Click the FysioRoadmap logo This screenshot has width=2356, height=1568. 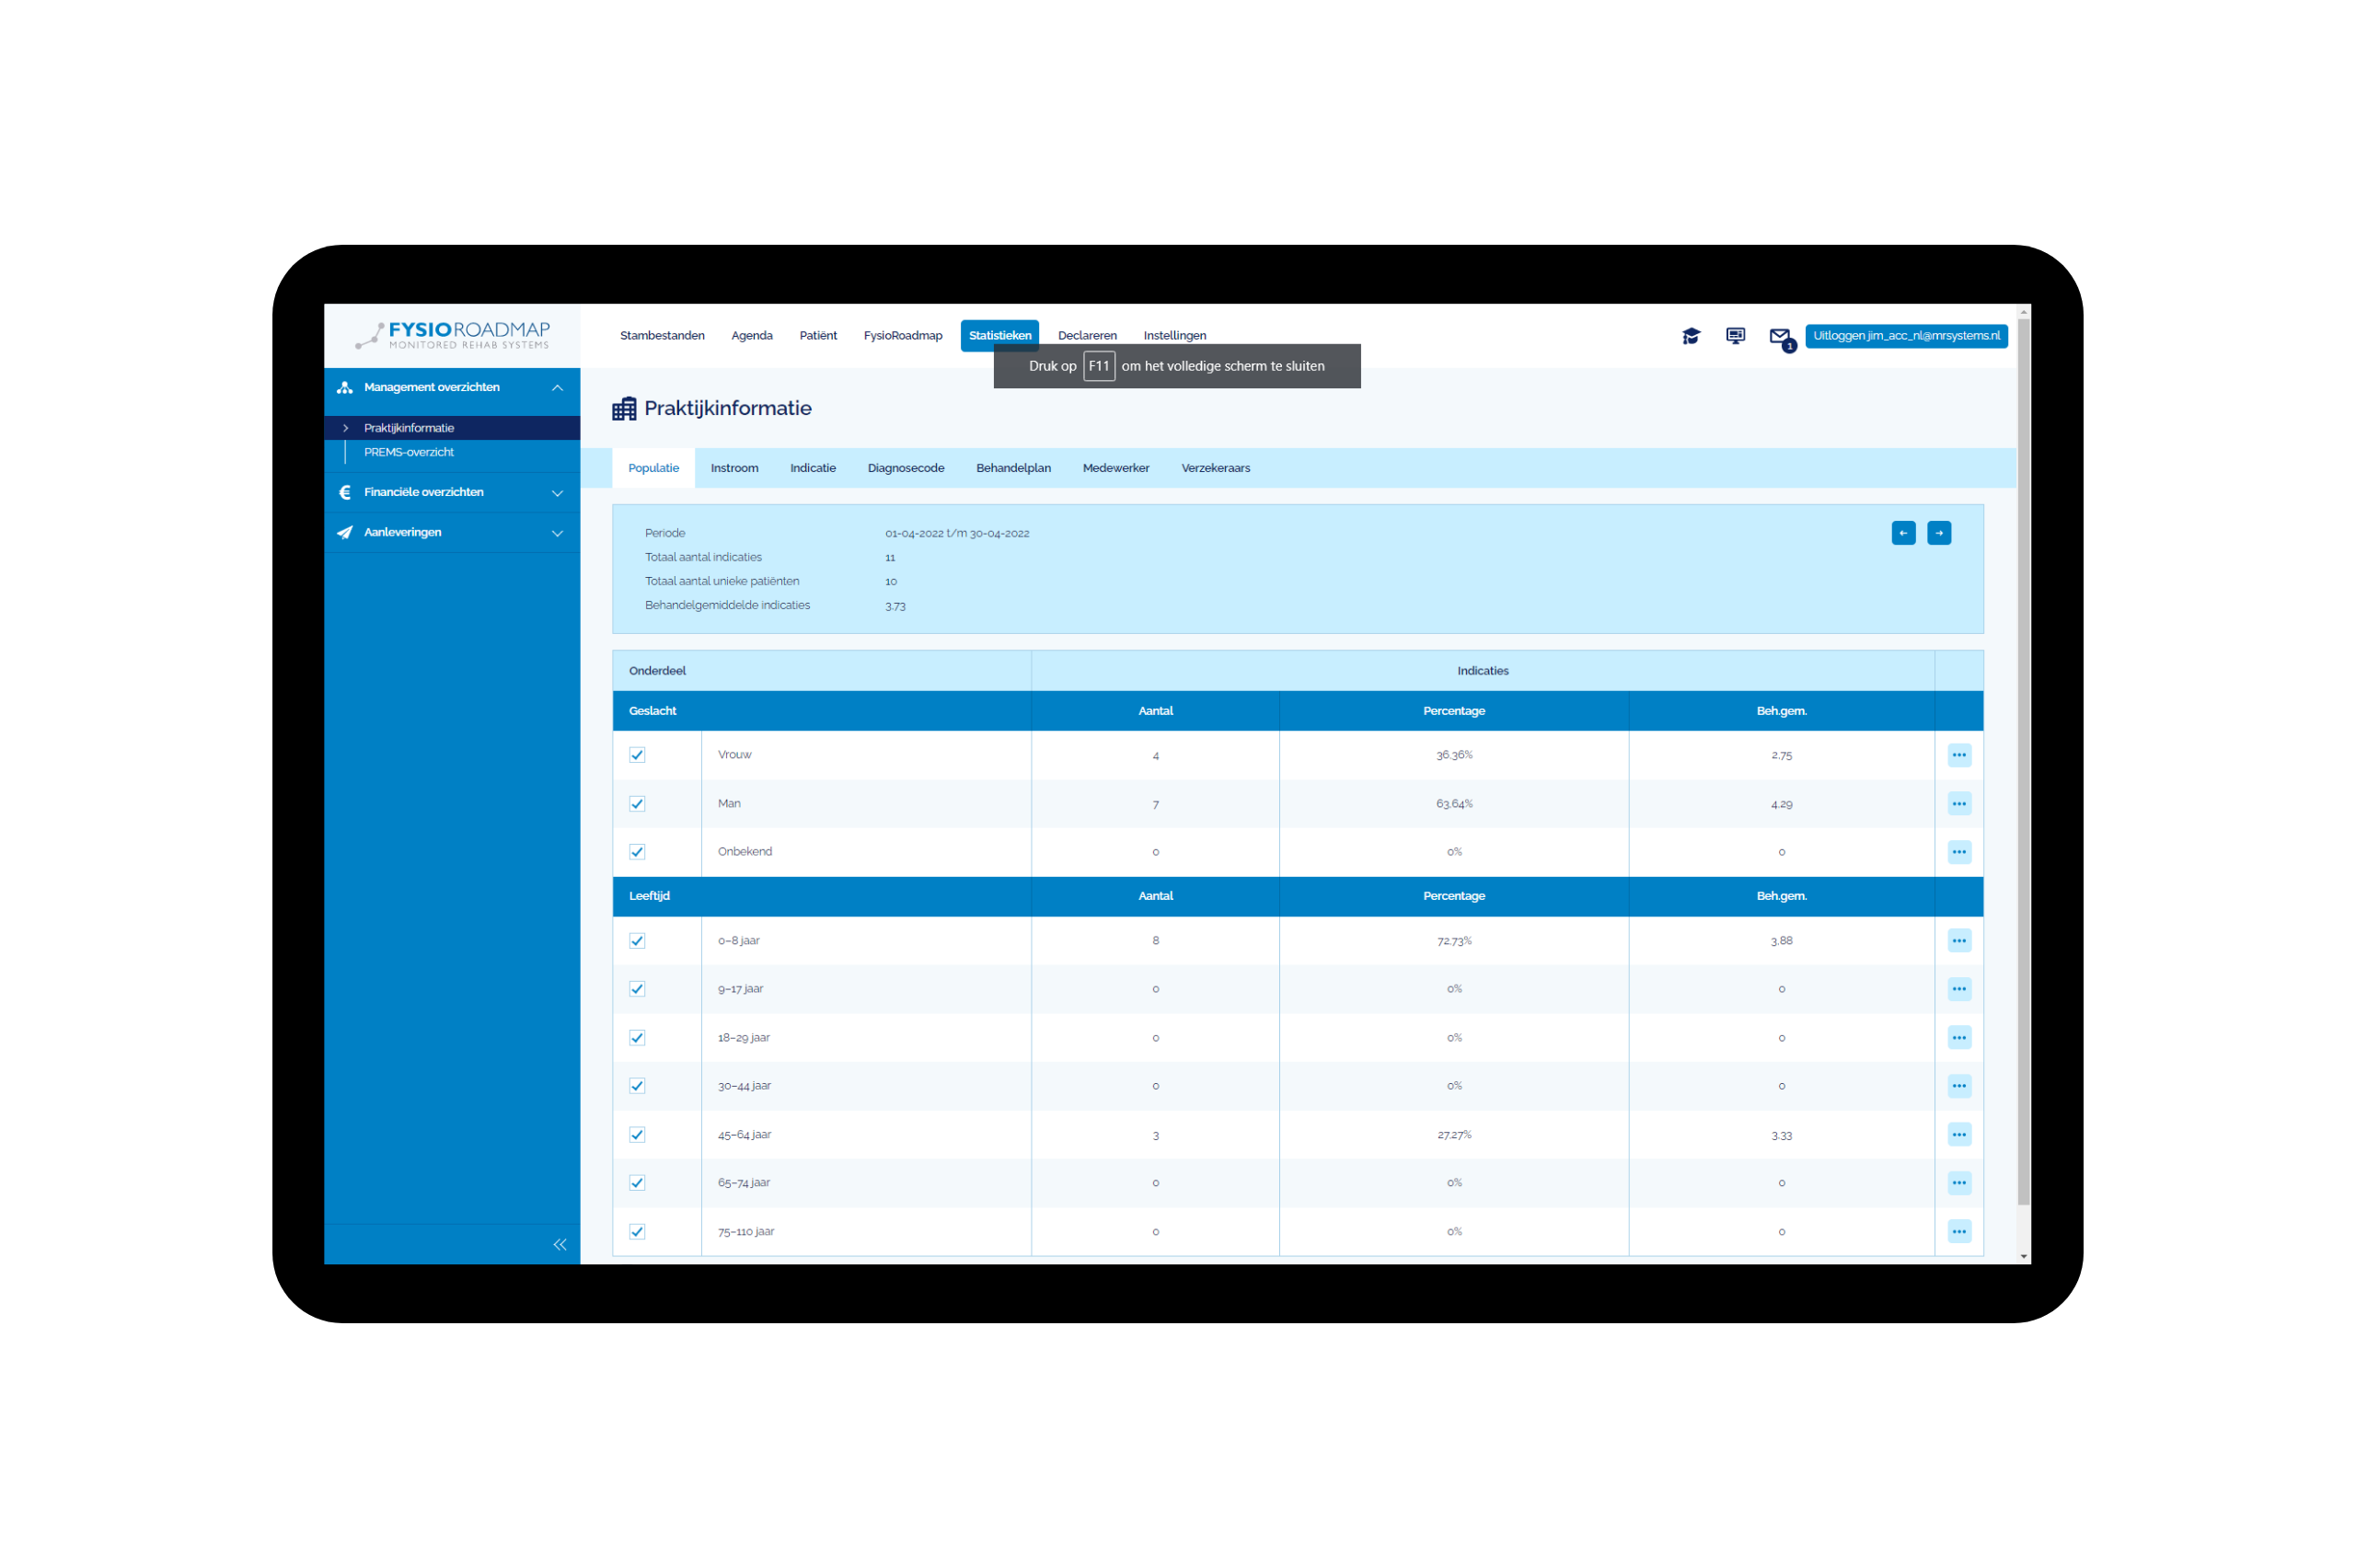(453, 335)
